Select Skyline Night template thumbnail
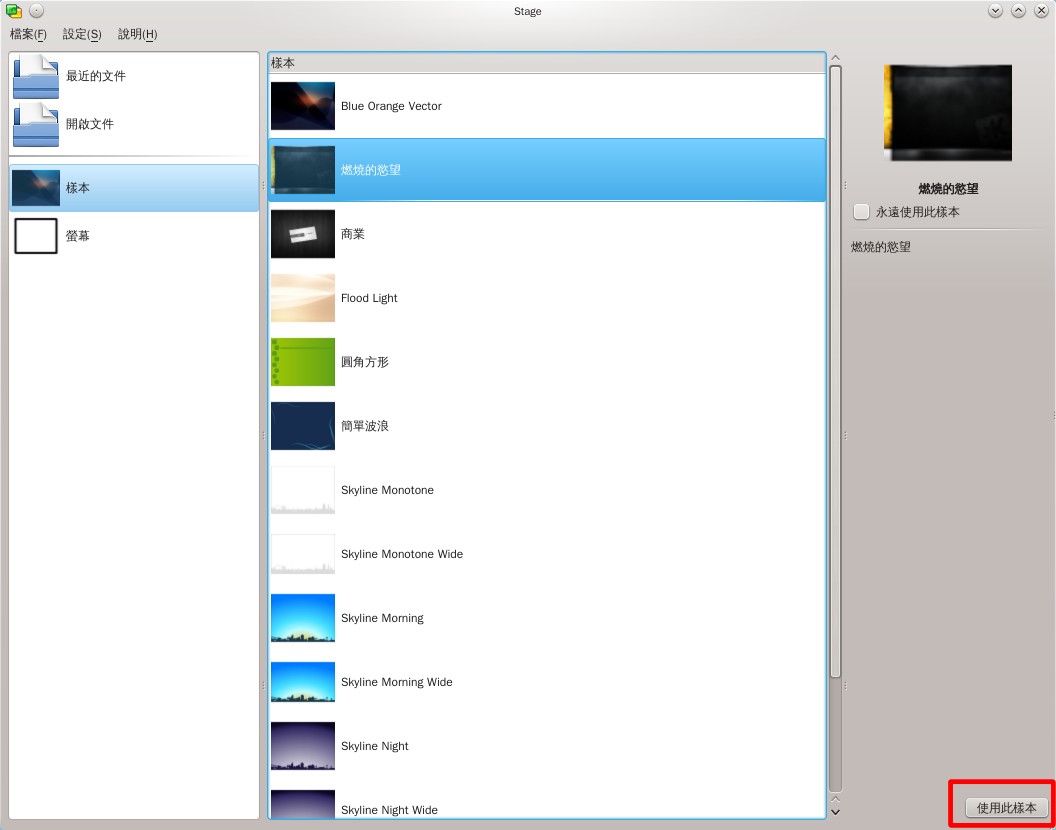This screenshot has height=830, width=1056. [x=302, y=746]
